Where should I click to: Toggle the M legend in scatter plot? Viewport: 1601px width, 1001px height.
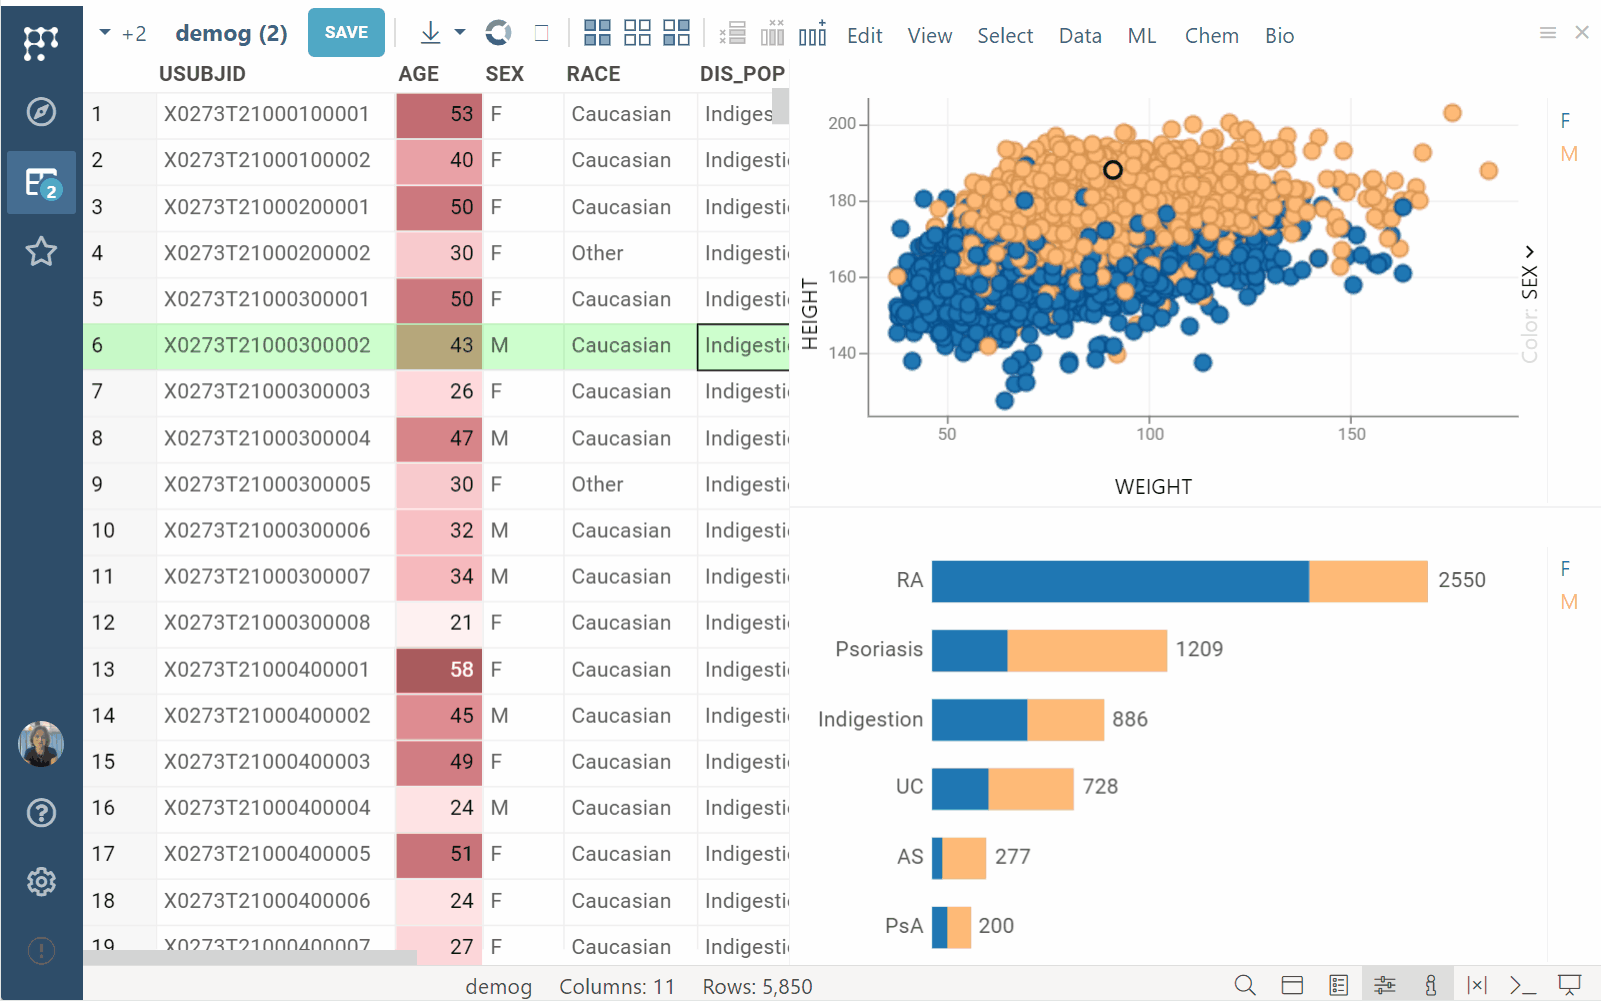(1568, 154)
